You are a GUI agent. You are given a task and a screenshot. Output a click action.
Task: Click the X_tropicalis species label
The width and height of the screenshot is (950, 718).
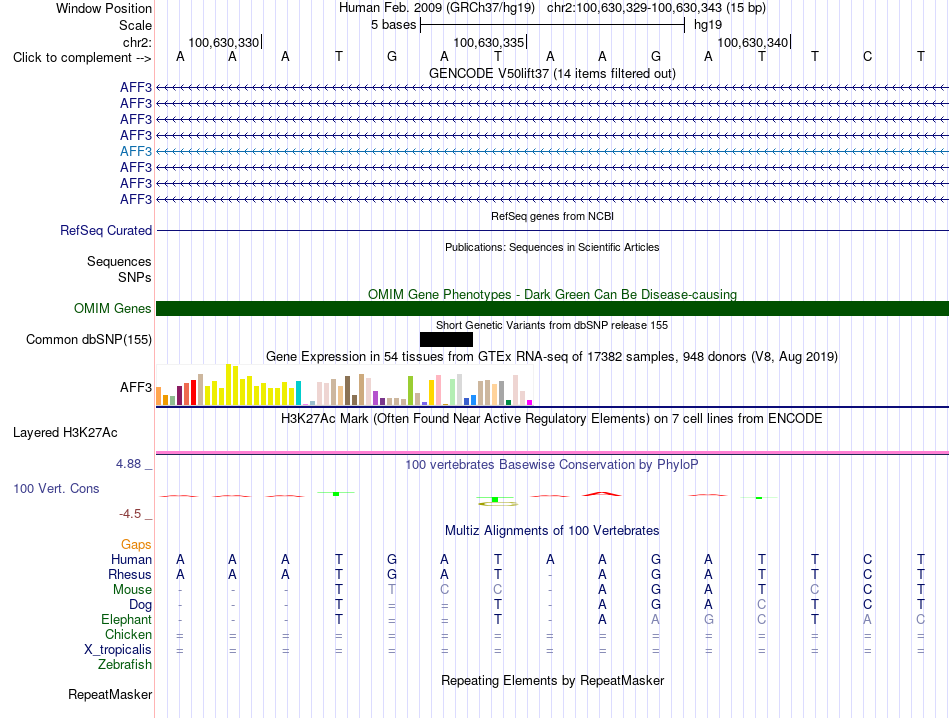point(118,650)
